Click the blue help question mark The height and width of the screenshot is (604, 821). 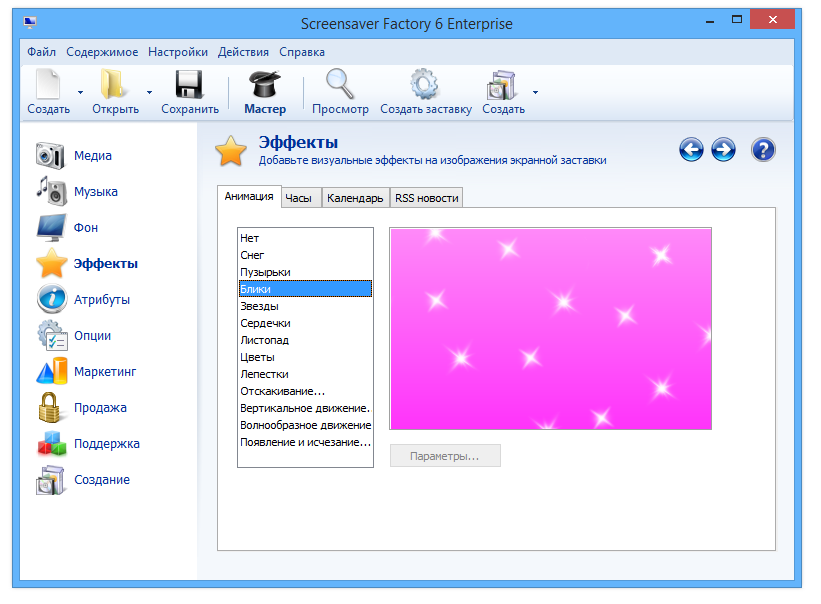tap(763, 150)
